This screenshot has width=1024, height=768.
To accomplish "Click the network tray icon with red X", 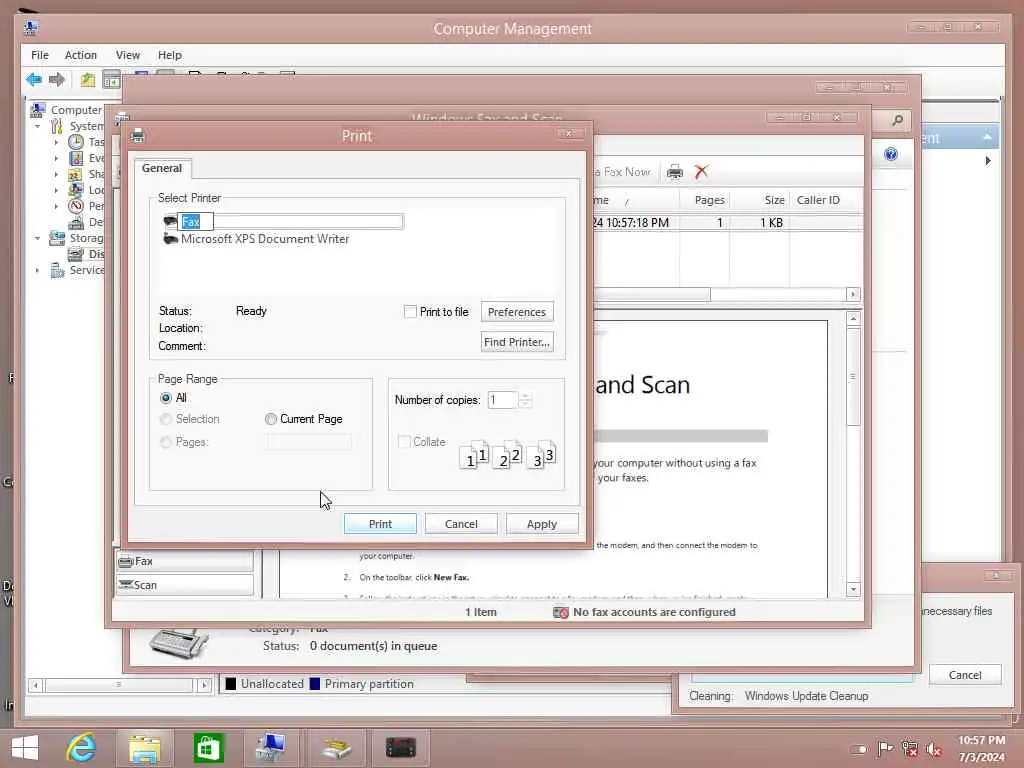I will coord(910,749).
